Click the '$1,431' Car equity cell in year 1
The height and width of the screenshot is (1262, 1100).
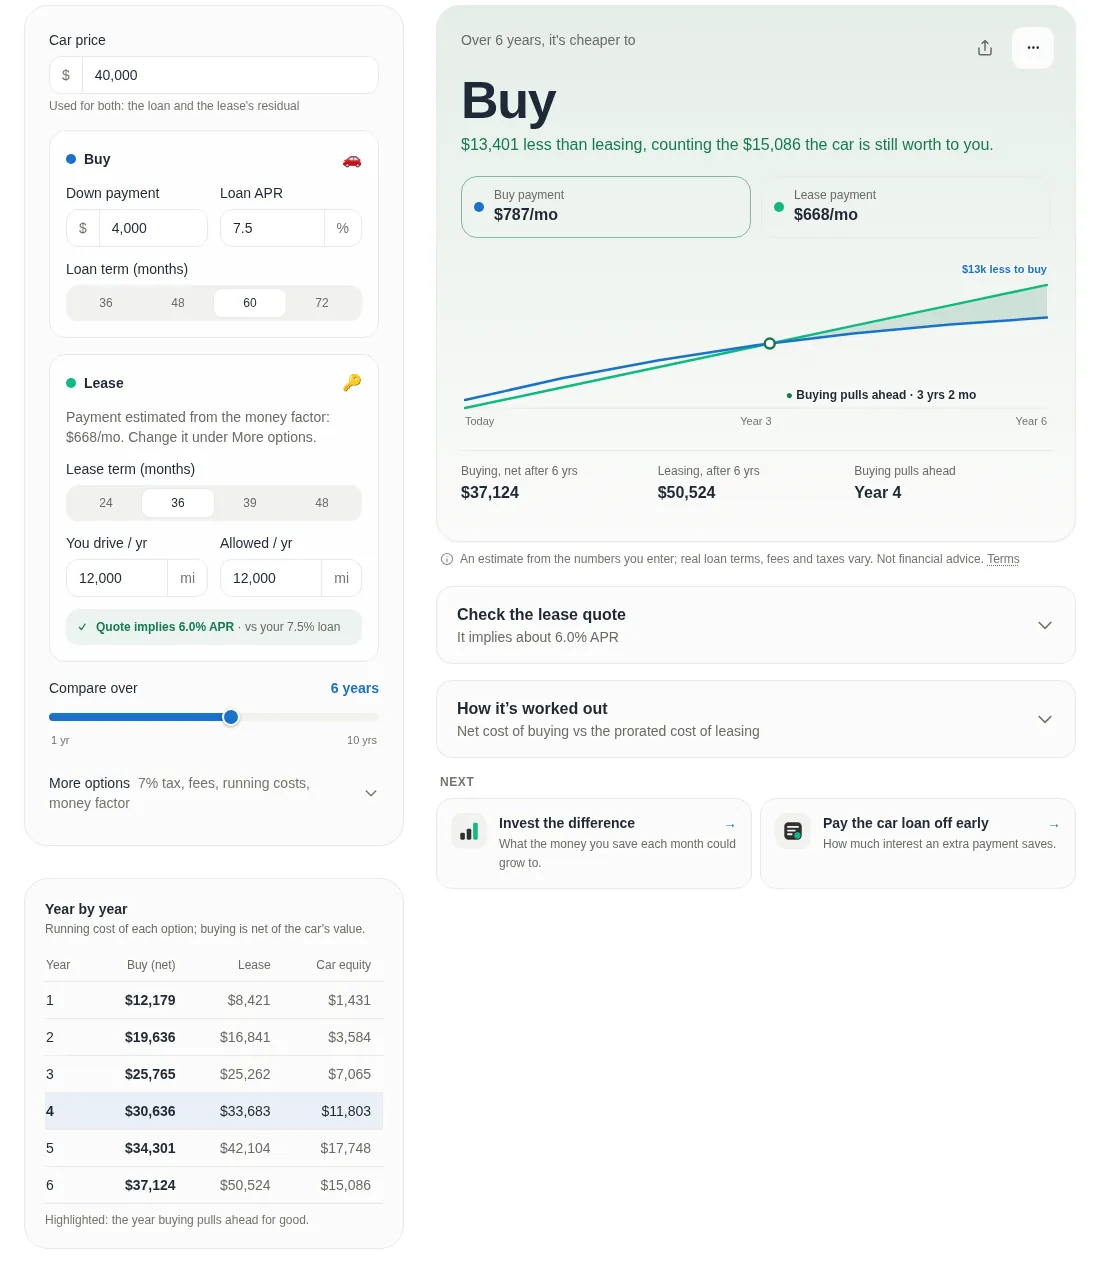pyautogui.click(x=349, y=1000)
